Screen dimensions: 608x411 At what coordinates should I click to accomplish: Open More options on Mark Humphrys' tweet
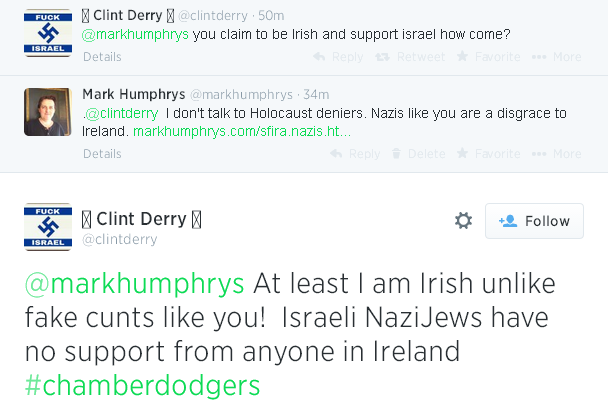point(557,154)
